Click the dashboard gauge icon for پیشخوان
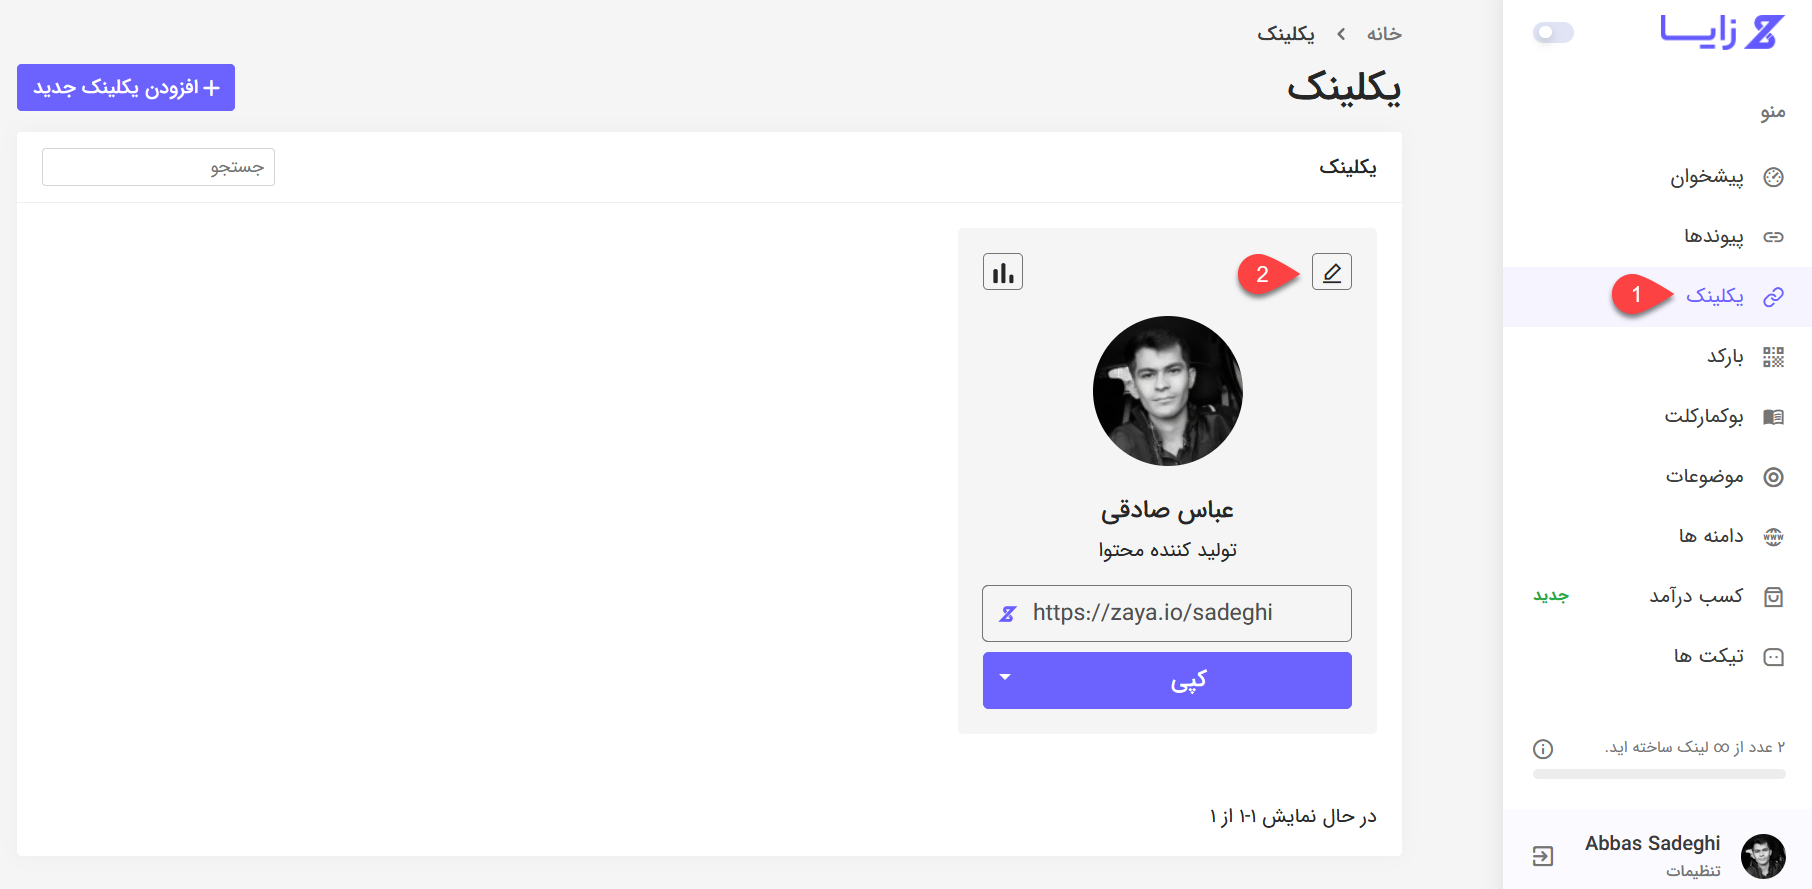1812x889 pixels. 1773,177
